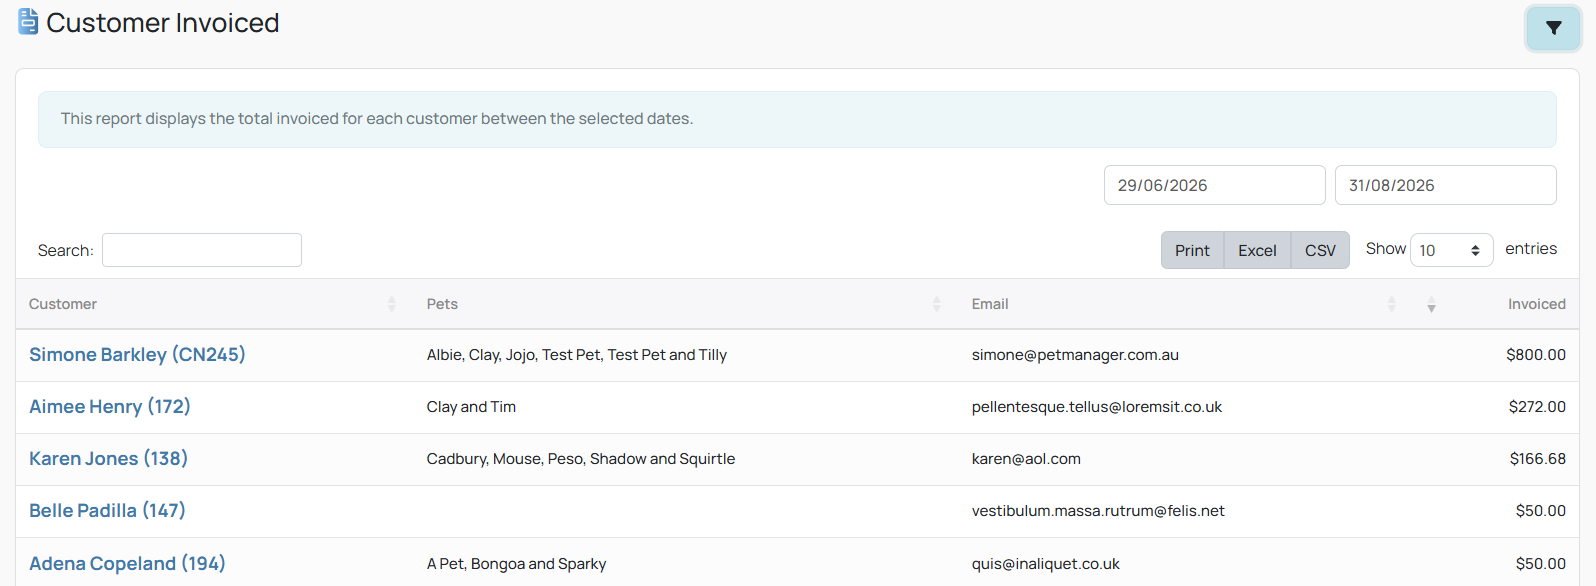The image size is (1596, 586).
Task: Open Belle Padilla (147) customer
Action: (107, 511)
